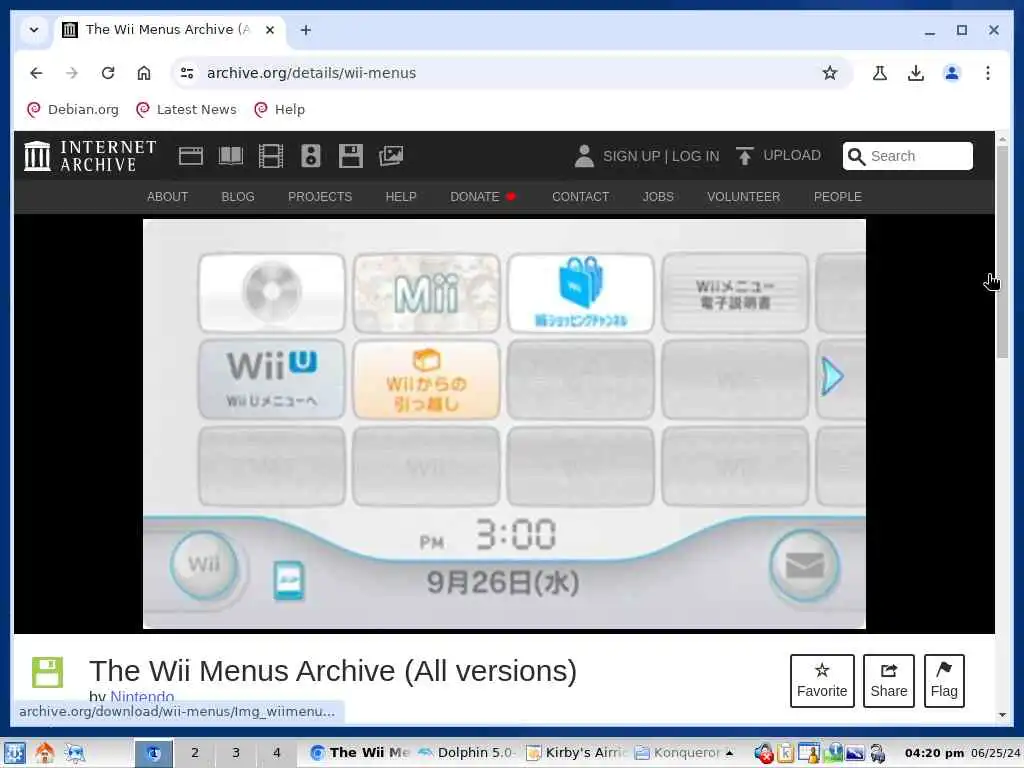Open the Internet Archive Images icon
Viewport: 1024px width, 768px height.
click(391, 156)
